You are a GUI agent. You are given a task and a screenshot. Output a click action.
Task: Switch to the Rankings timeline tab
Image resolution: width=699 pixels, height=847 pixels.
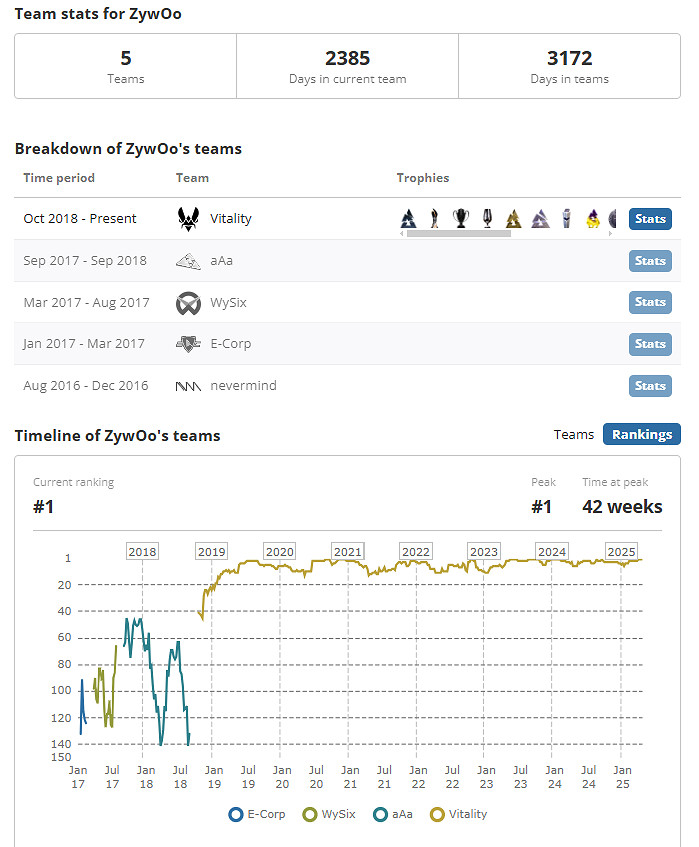[641, 434]
